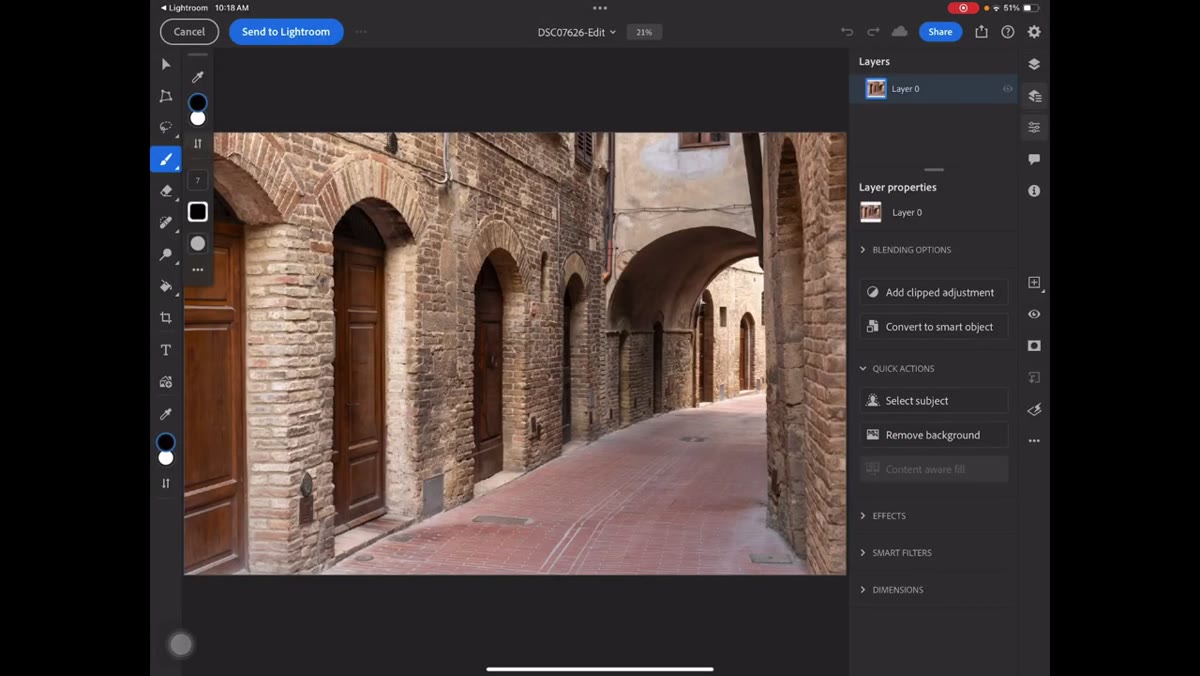Select the Lasso tool

(x=166, y=127)
